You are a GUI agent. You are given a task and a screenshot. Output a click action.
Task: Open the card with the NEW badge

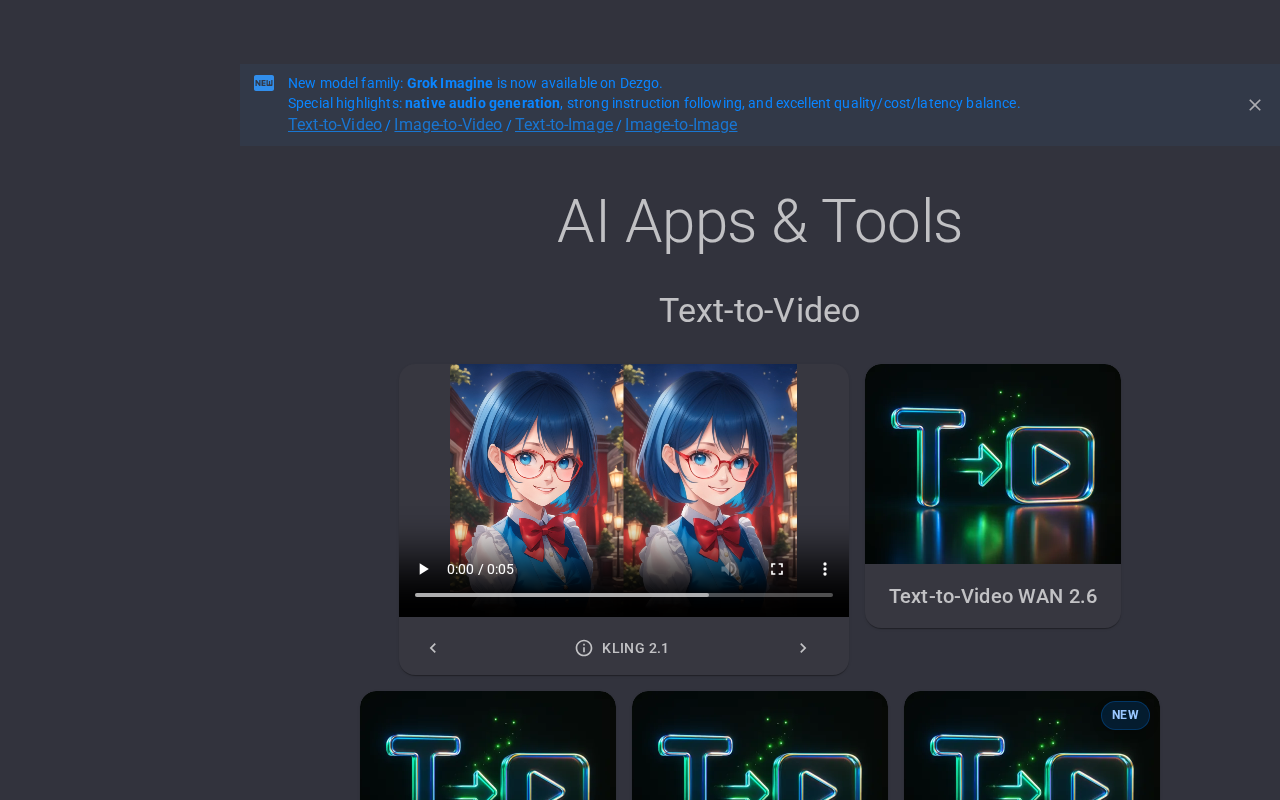click(1032, 745)
